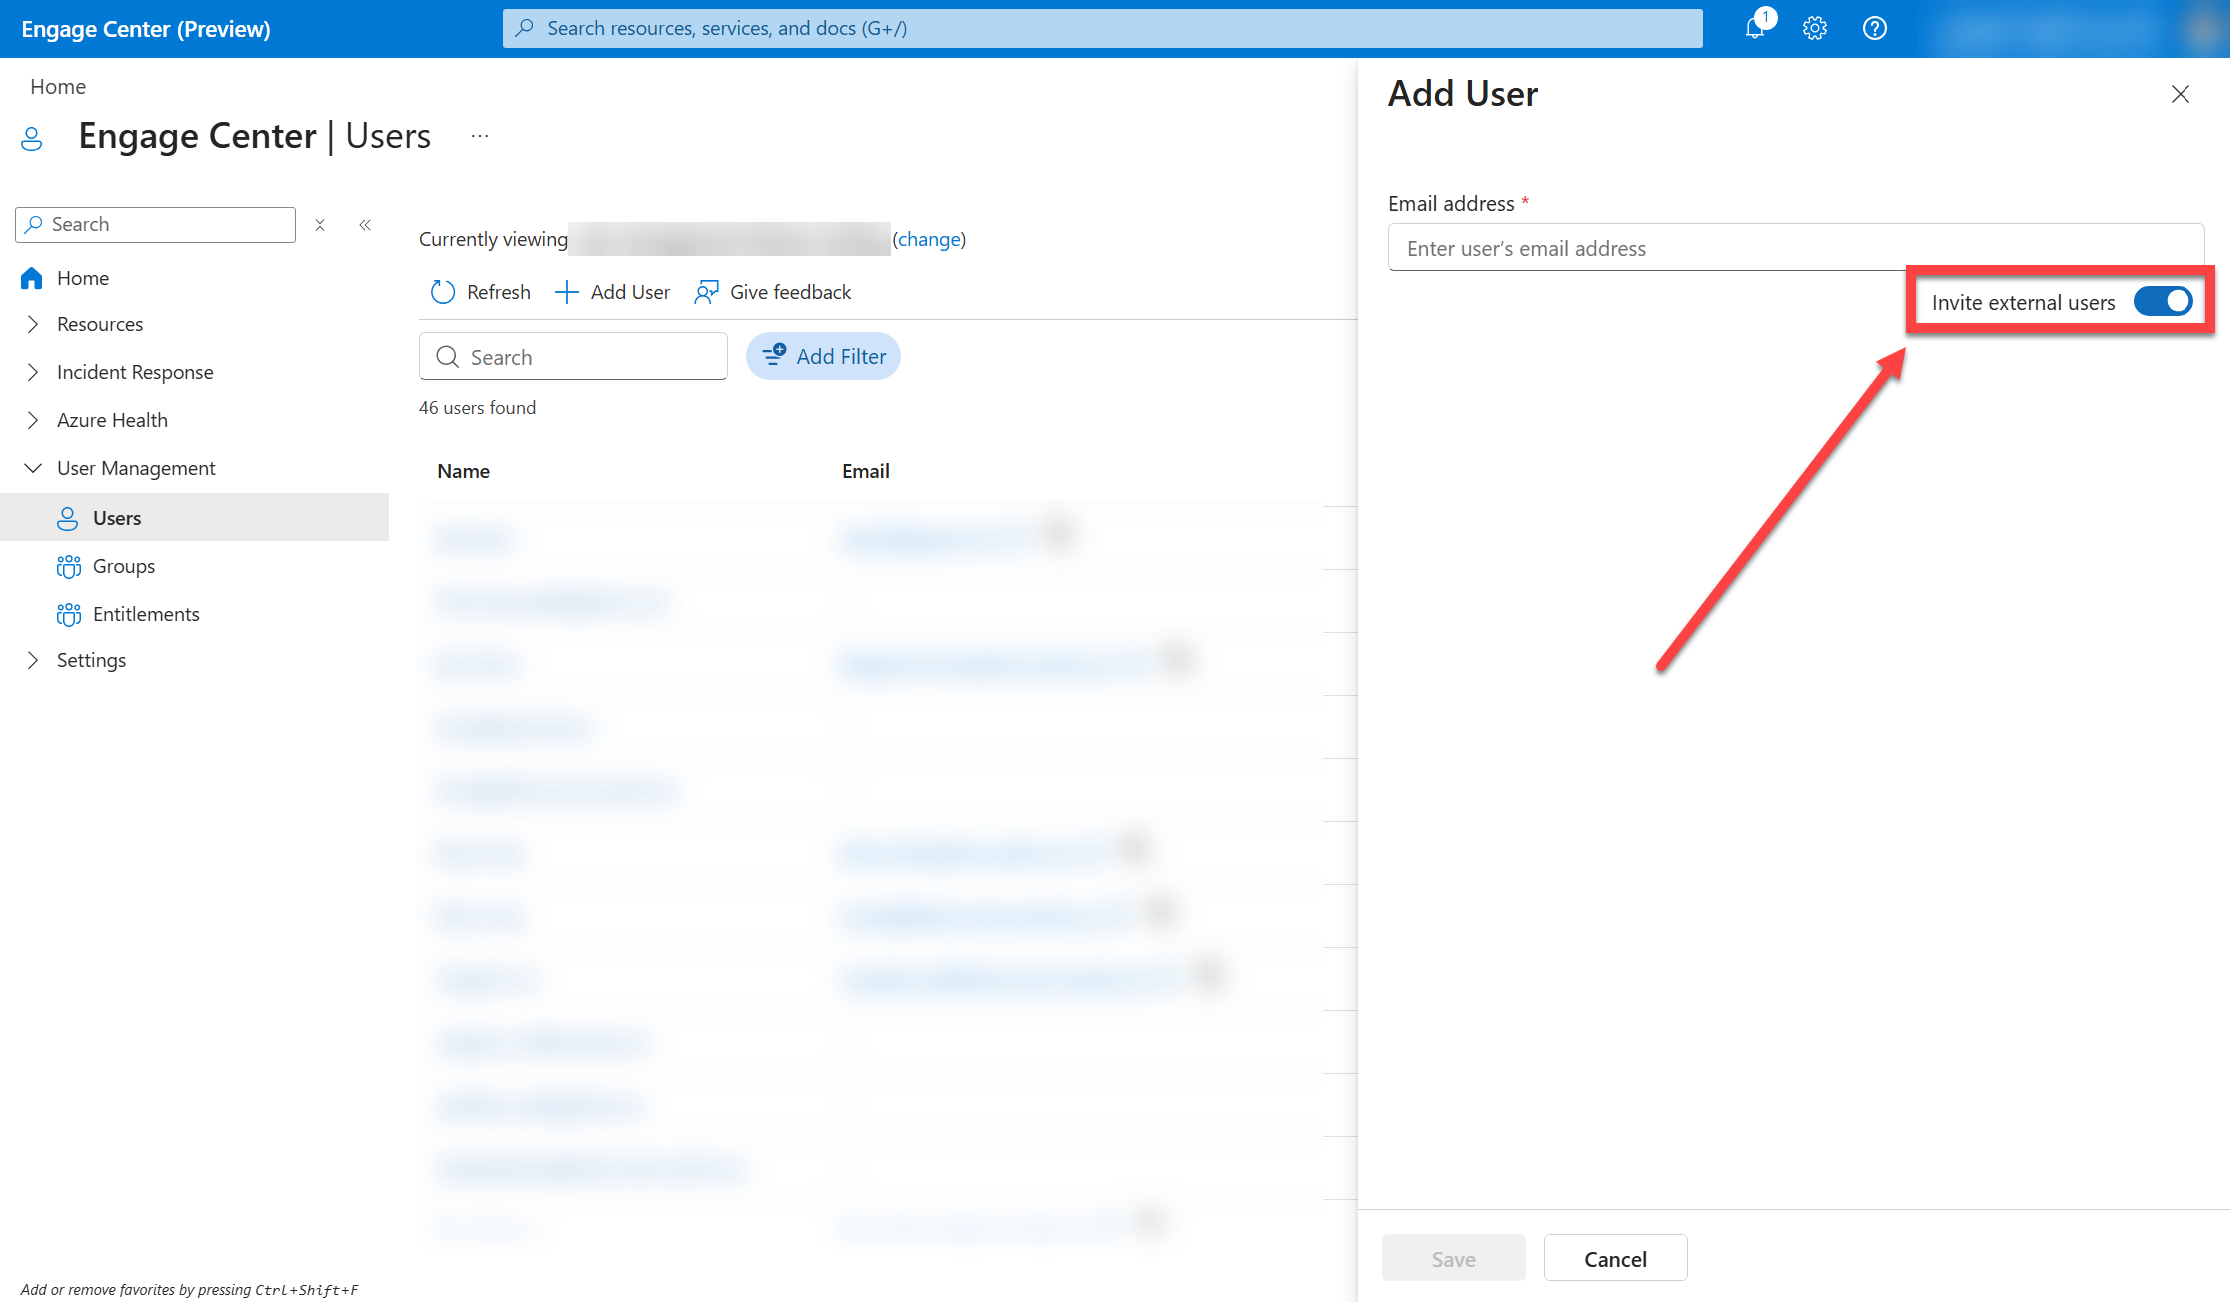
Task: Click the Entitlements icon in sidebar
Action: point(69,614)
